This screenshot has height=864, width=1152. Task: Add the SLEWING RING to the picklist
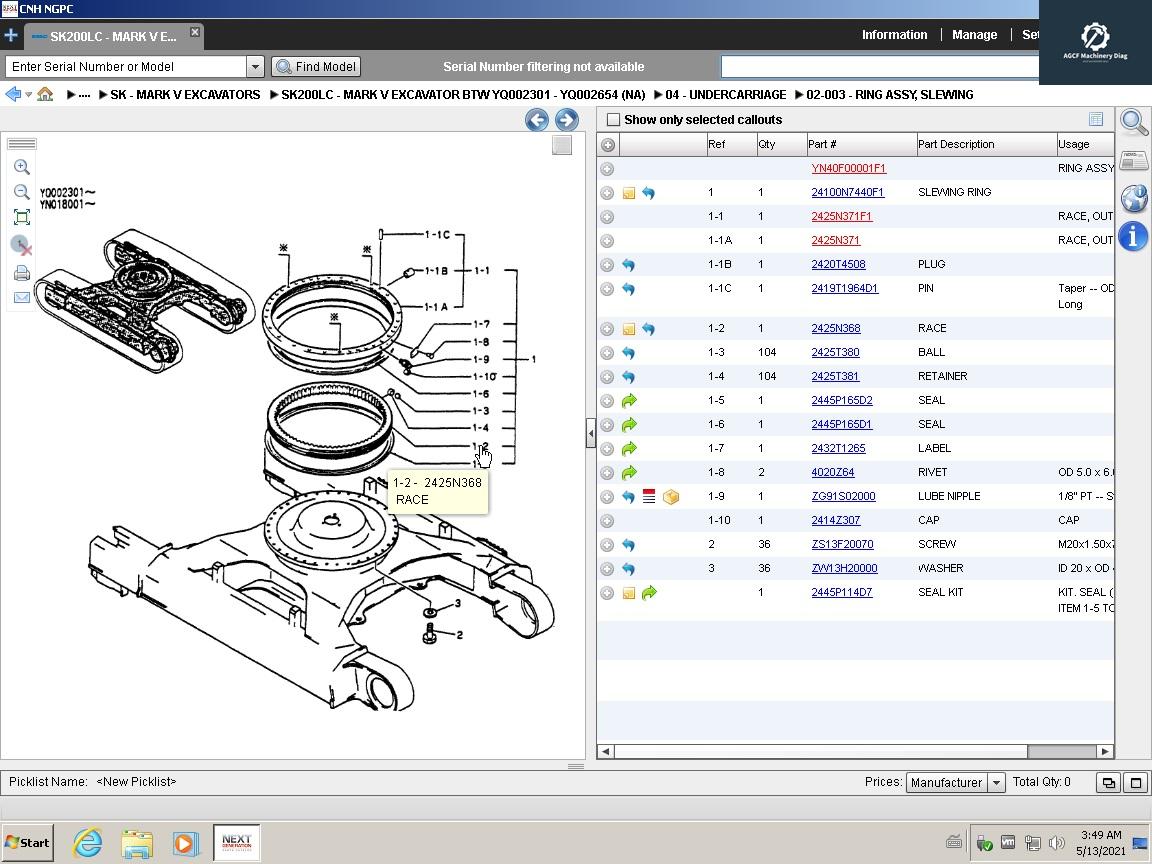point(607,192)
